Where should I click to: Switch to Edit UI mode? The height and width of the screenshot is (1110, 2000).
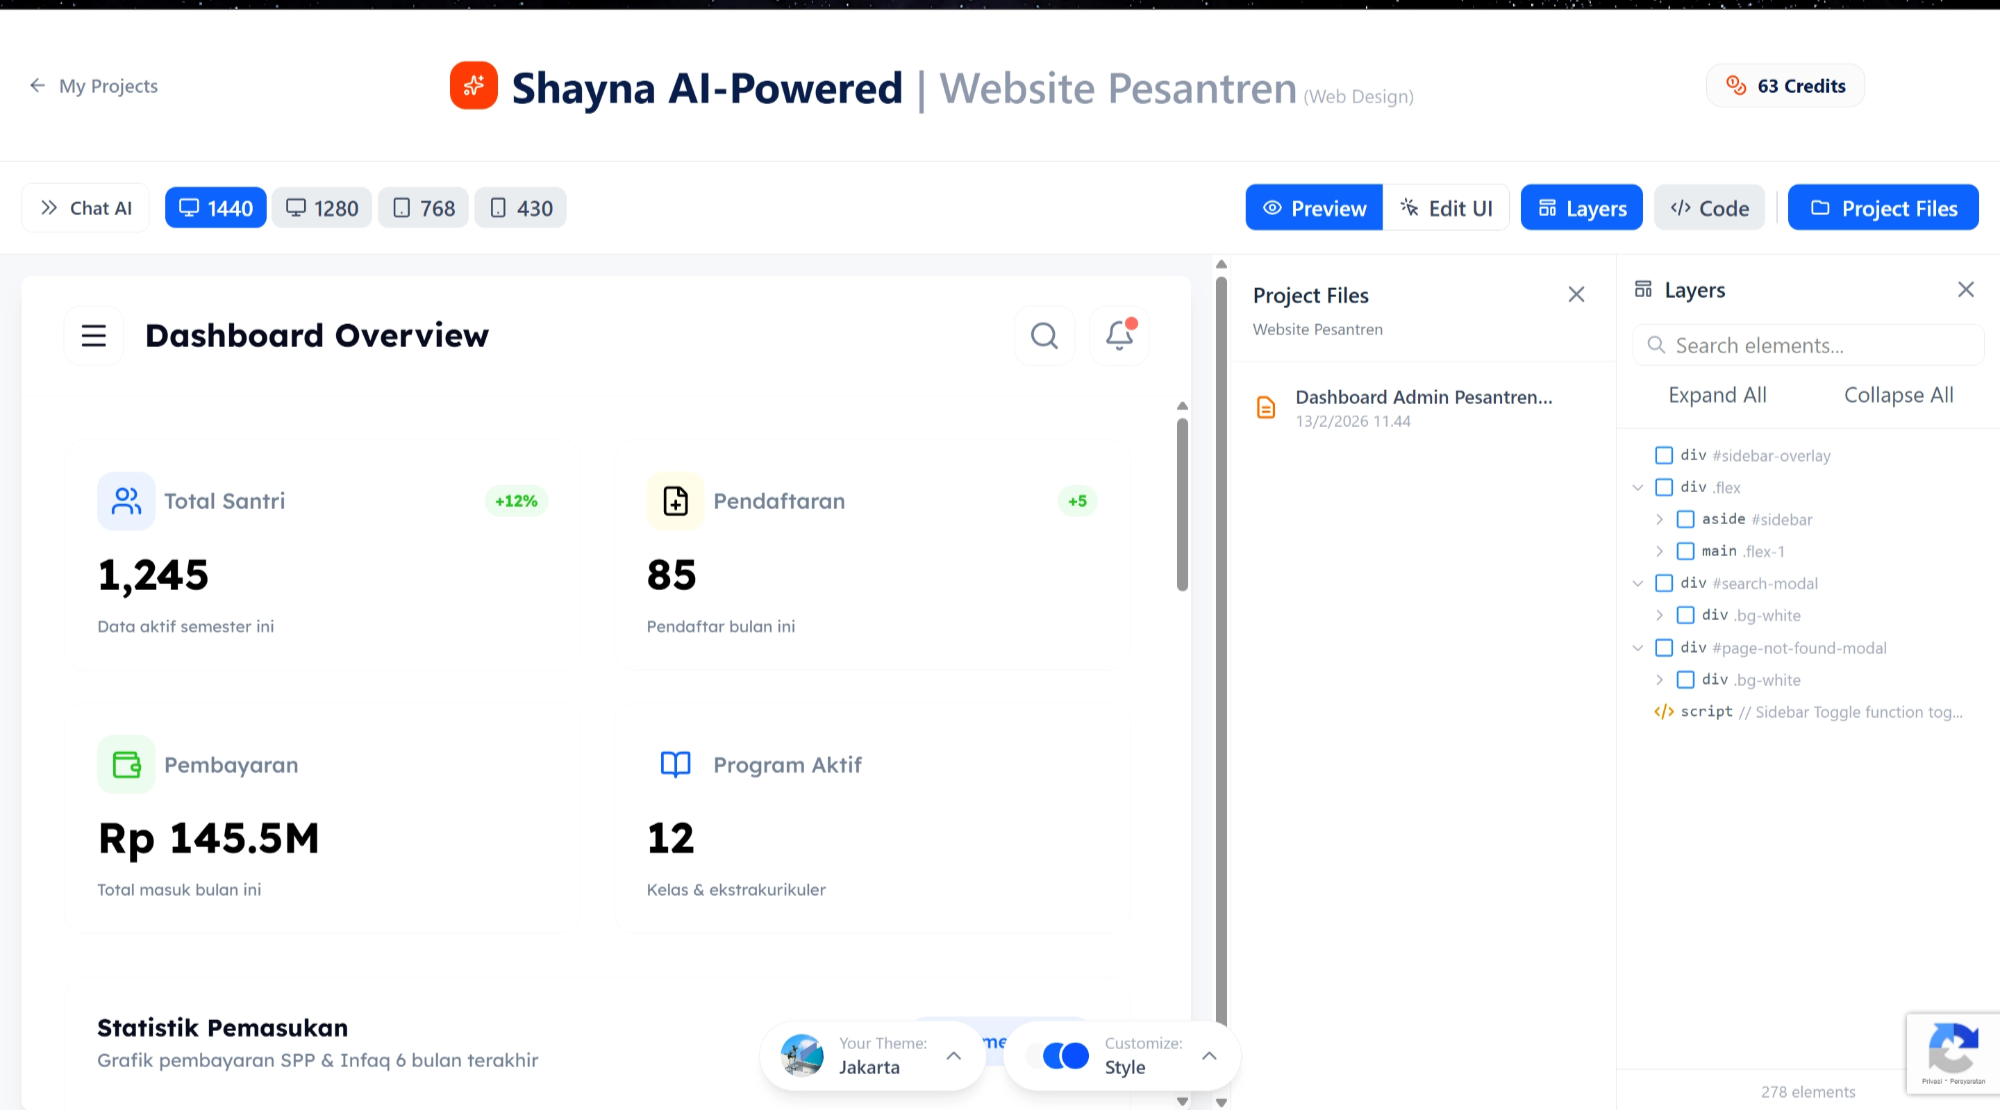point(1446,207)
